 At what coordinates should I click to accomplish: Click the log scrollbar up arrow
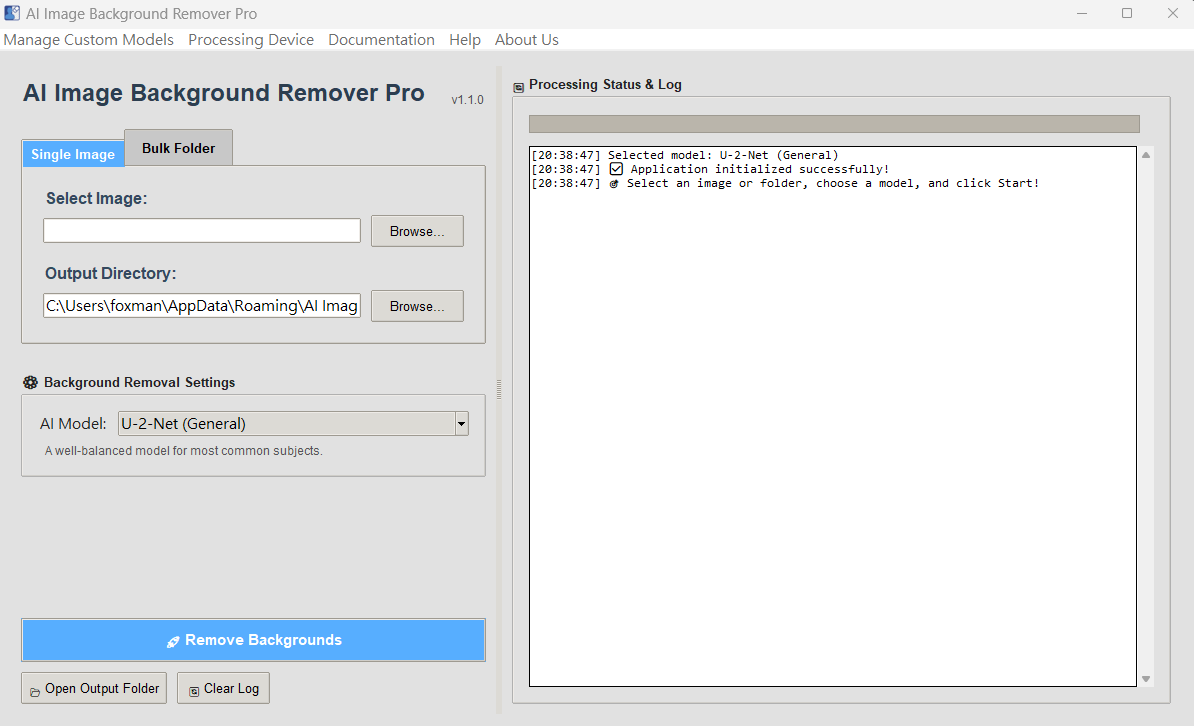1146,154
